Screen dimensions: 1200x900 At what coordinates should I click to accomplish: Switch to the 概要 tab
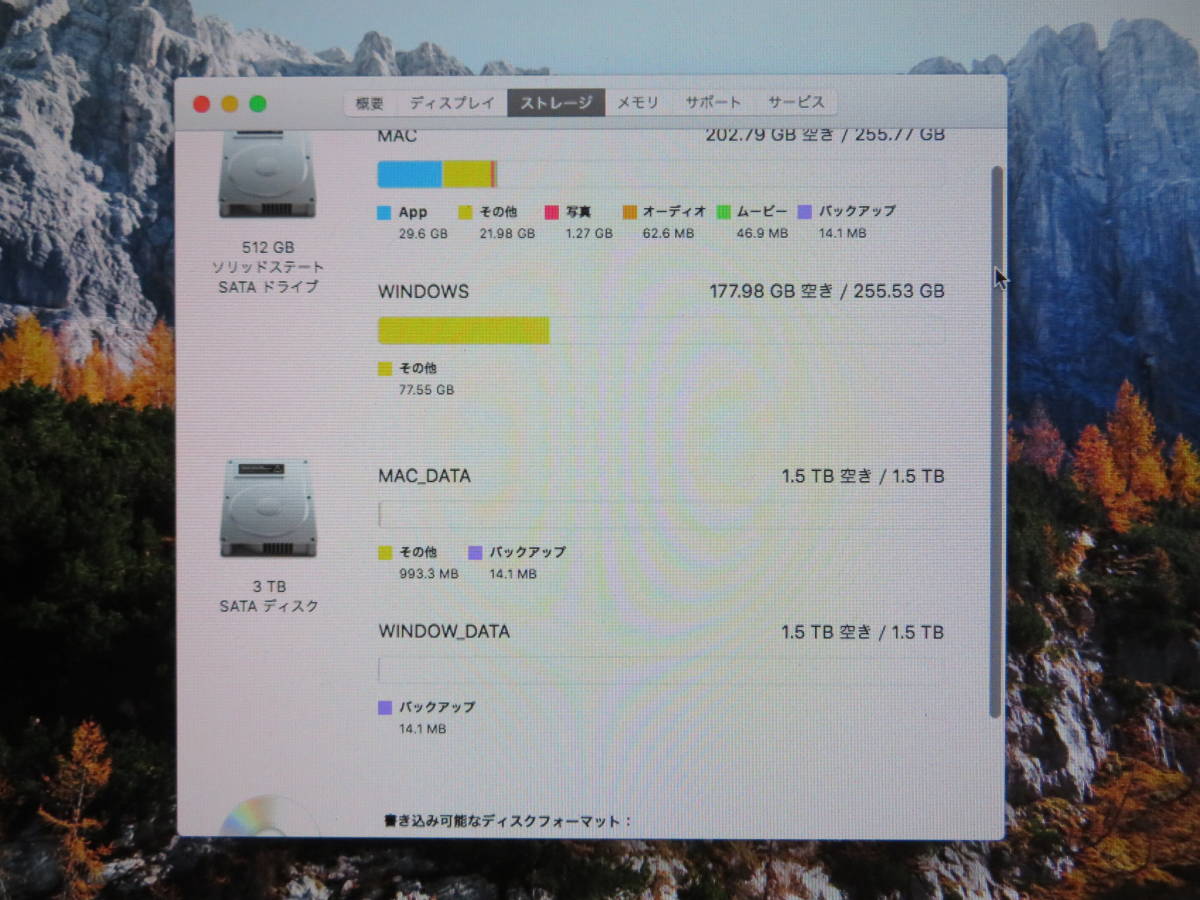[369, 102]
